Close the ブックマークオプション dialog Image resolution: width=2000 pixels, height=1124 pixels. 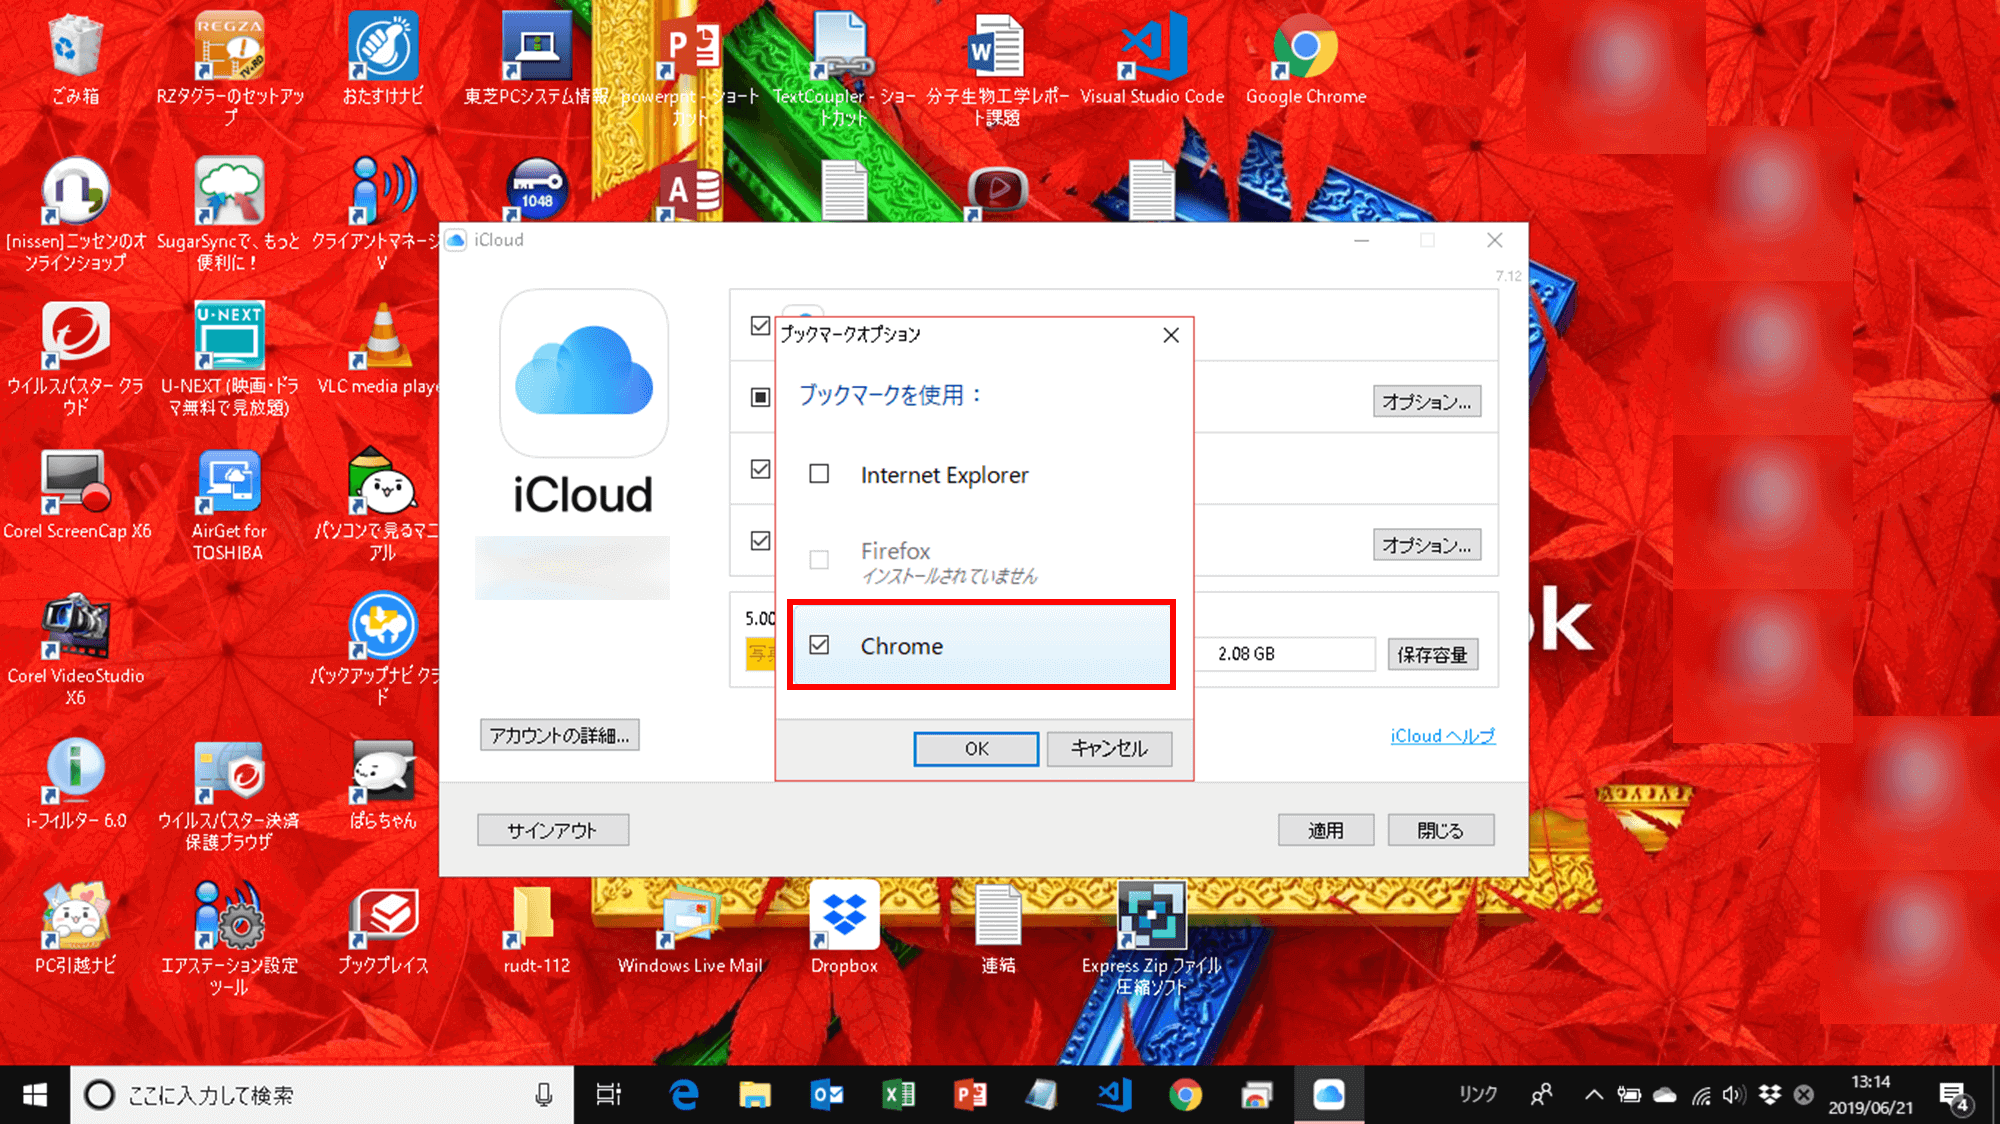(1171, 335)
